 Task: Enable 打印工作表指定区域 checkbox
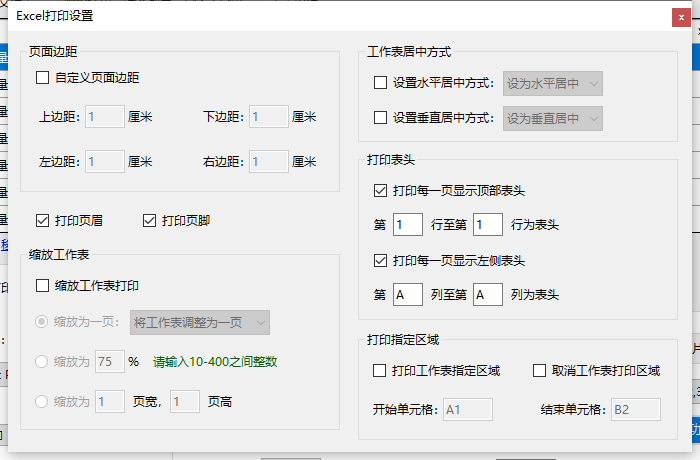pos(379,371)
